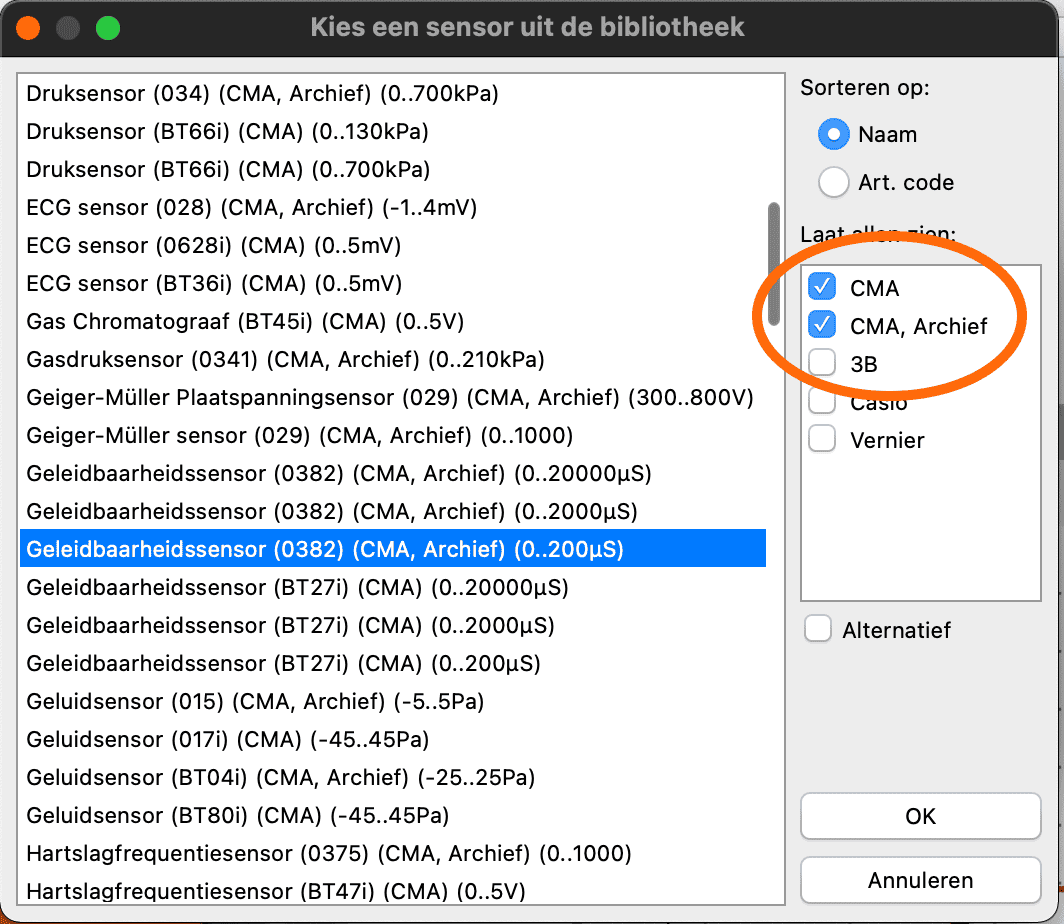The image size is (1064, 924).
Task: Choose Gasdruksensor (0341) 0..210kPa
Action: 285,359
